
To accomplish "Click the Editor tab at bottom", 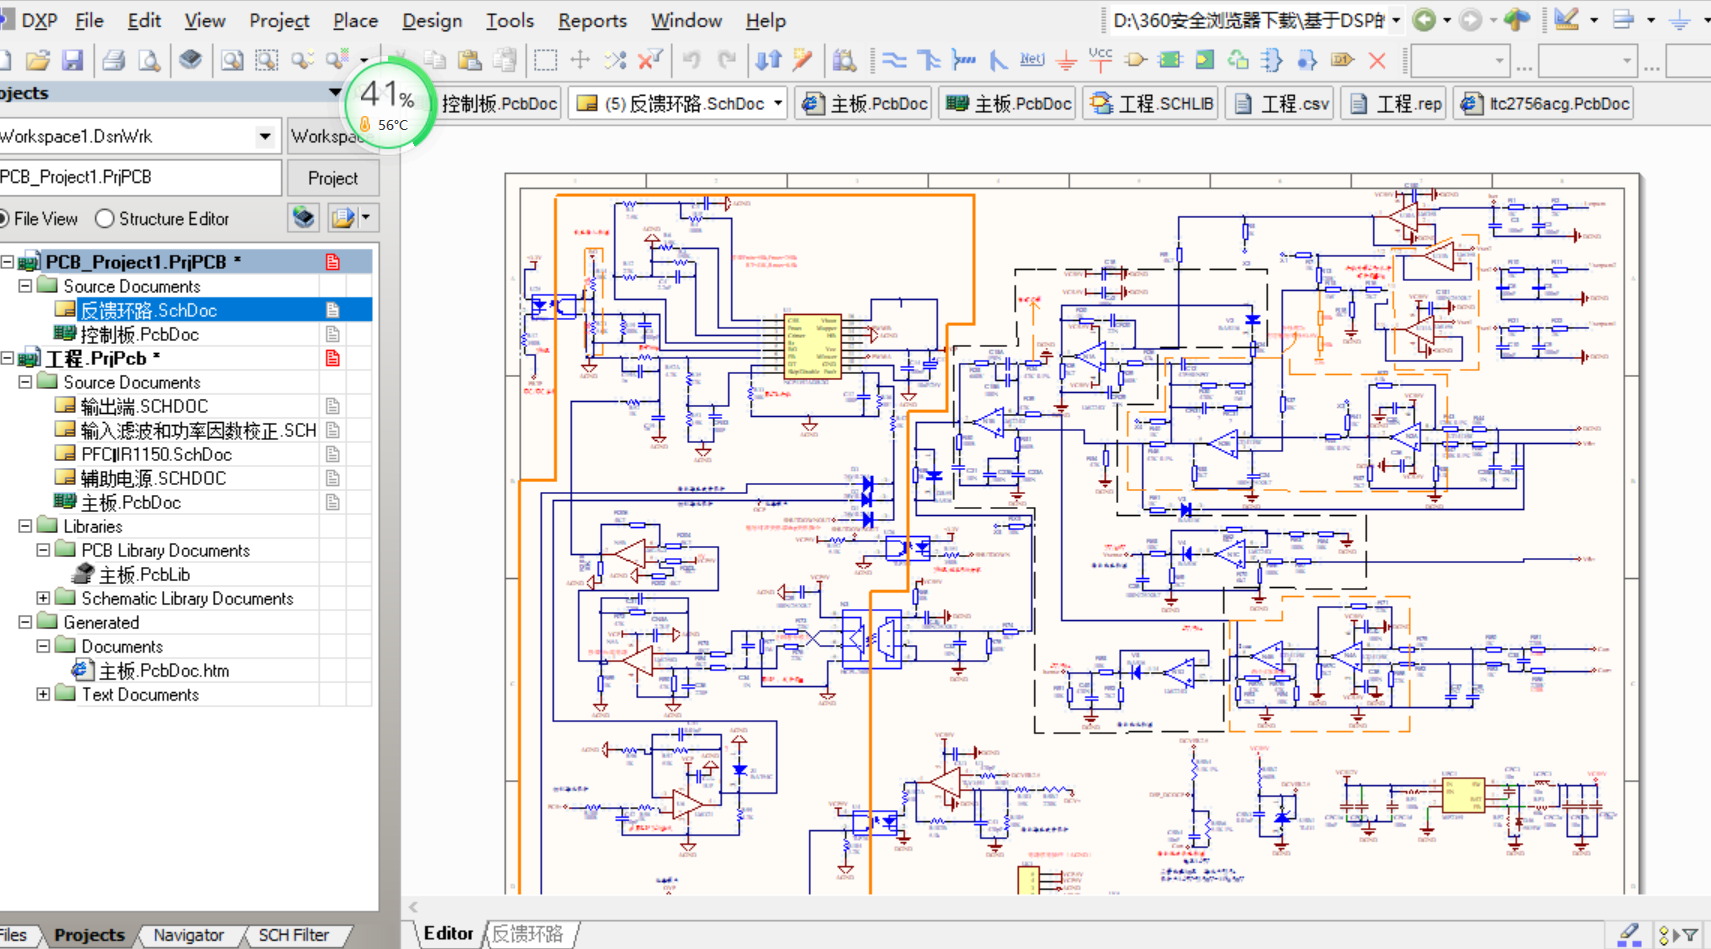I will [x=448, y=933].
